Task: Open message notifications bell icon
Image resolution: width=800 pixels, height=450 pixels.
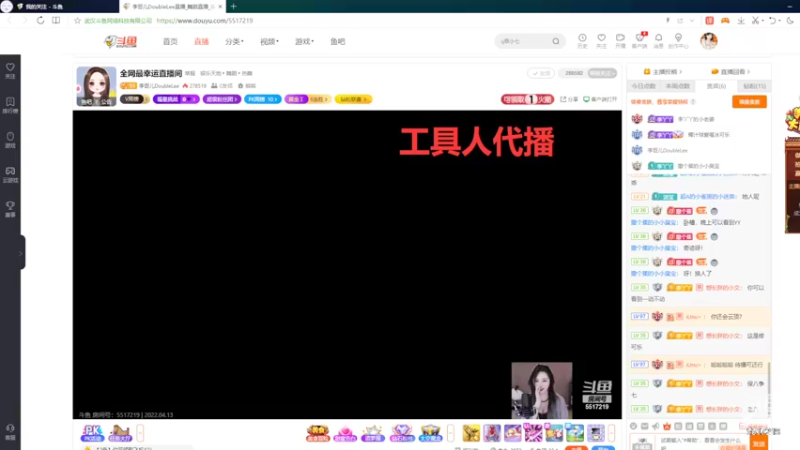Action: pyautogui.click(x=659, y=41)
